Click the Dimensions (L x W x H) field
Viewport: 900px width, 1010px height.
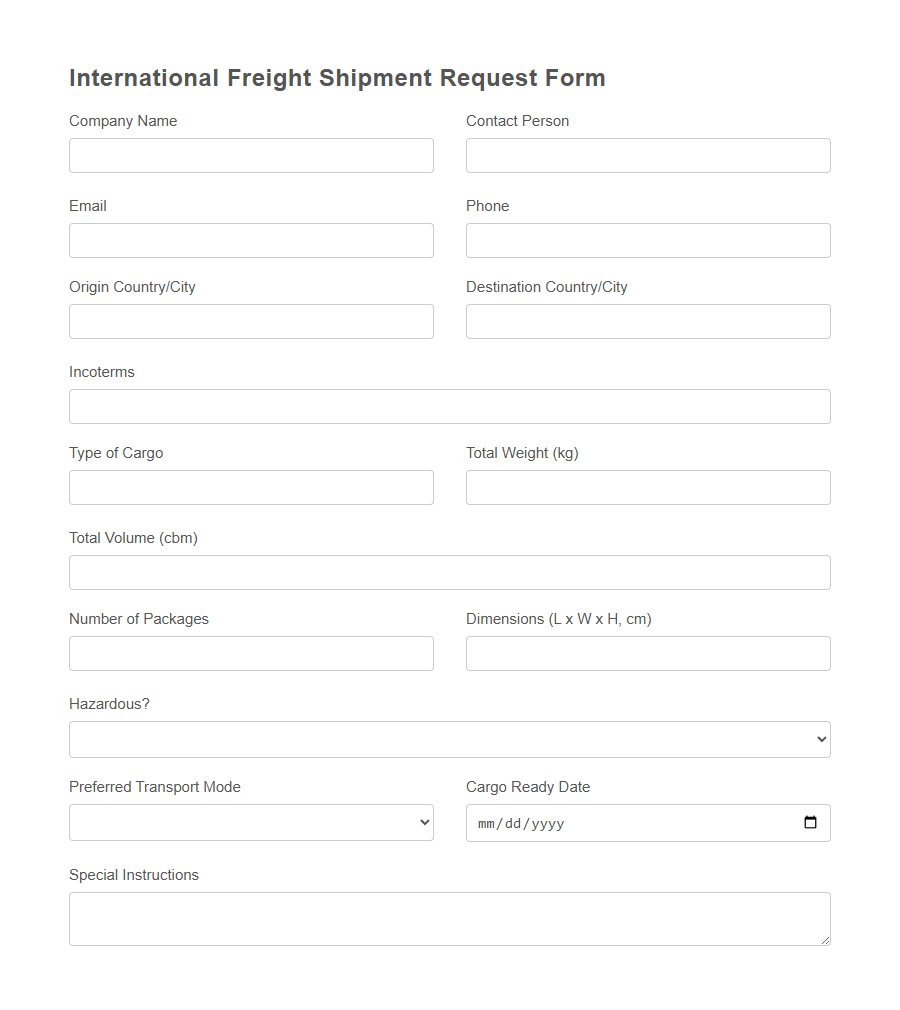tap(647, 653)
